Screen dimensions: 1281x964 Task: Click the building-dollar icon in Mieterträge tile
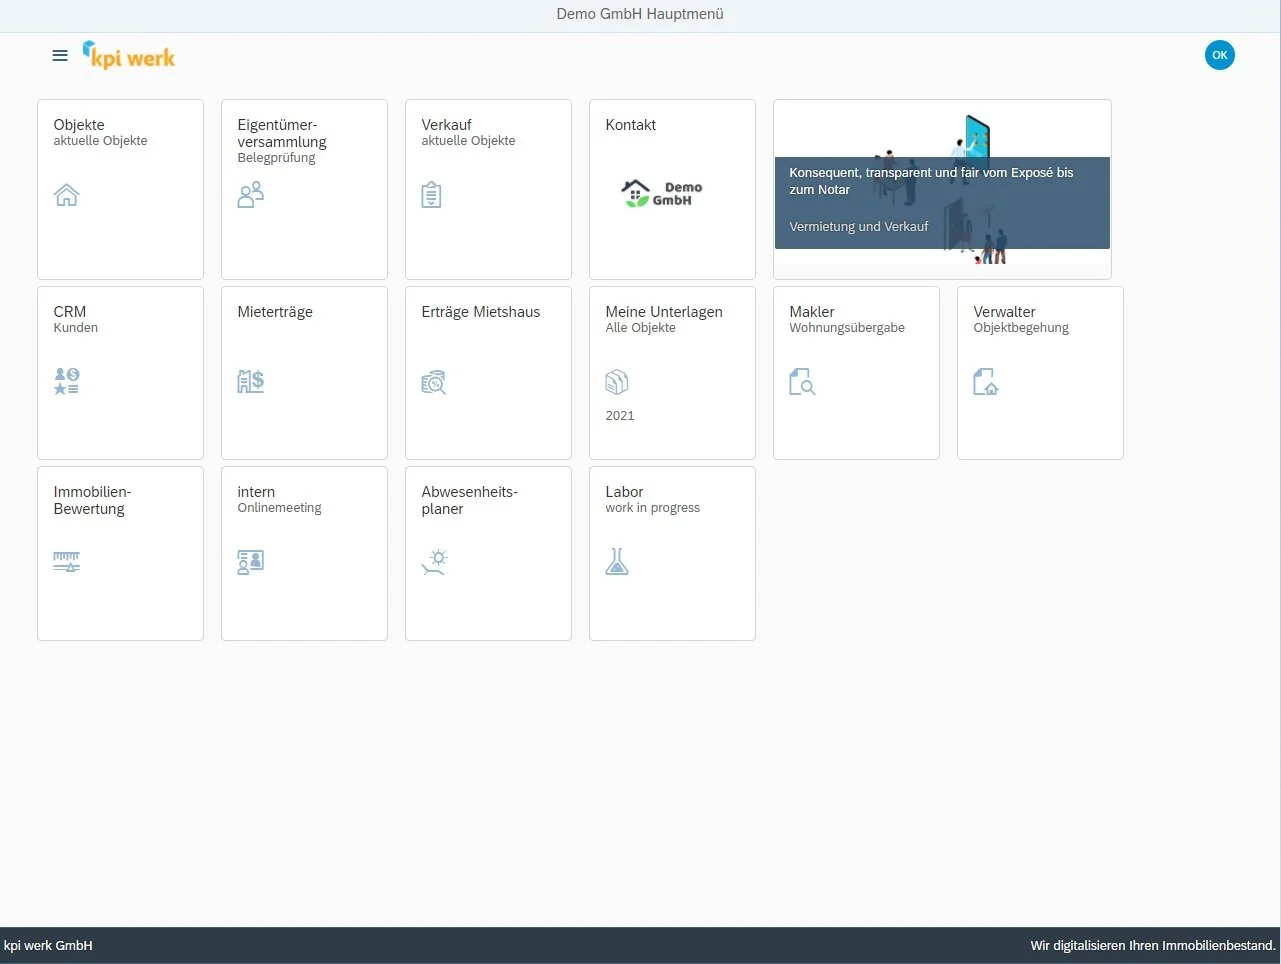(250, 381)
